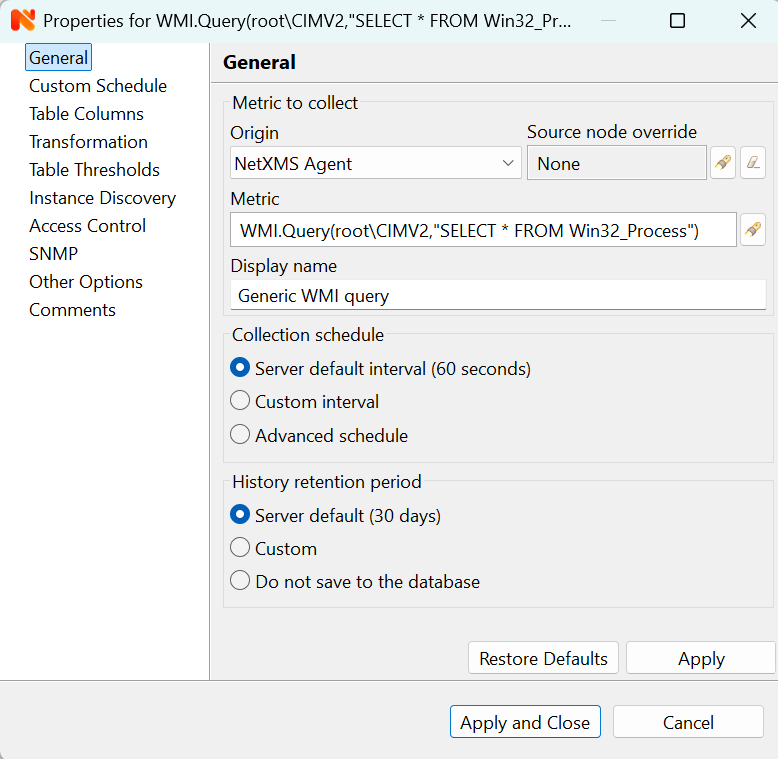Click the clear source node eraser icon
Viewport: 778px width, 759px height.
[753, 163]
